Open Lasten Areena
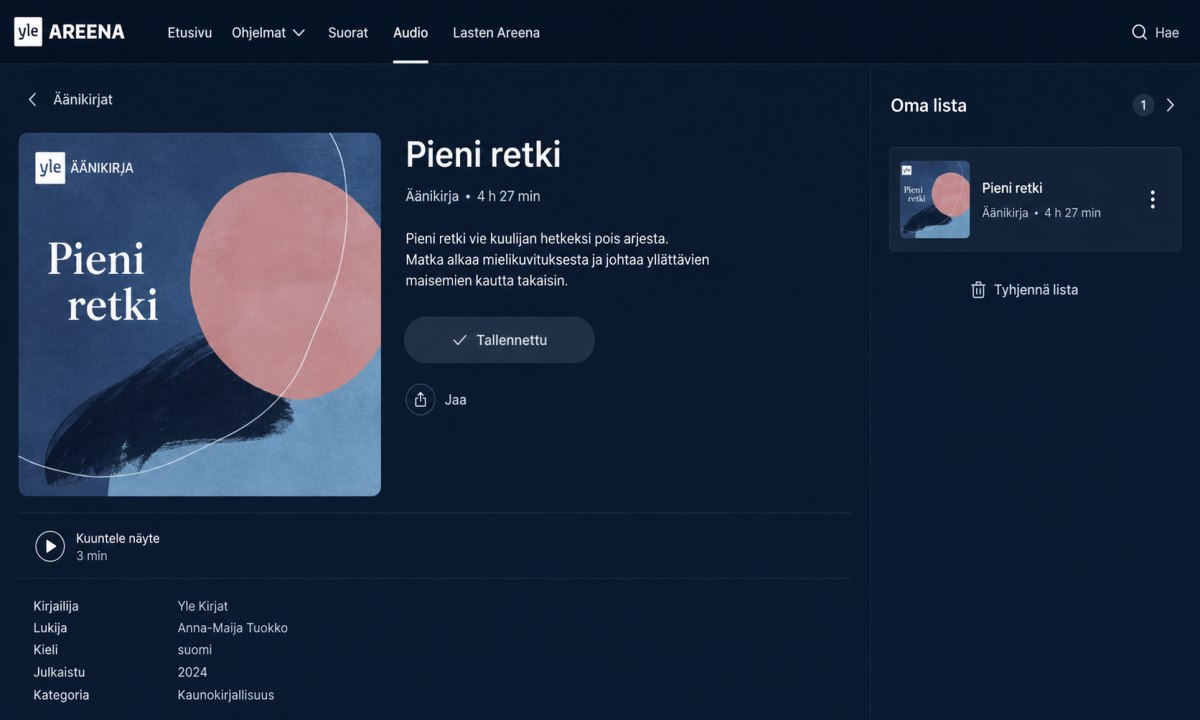This screenshot has height=720, width=1200. click(x=496, y=32)
